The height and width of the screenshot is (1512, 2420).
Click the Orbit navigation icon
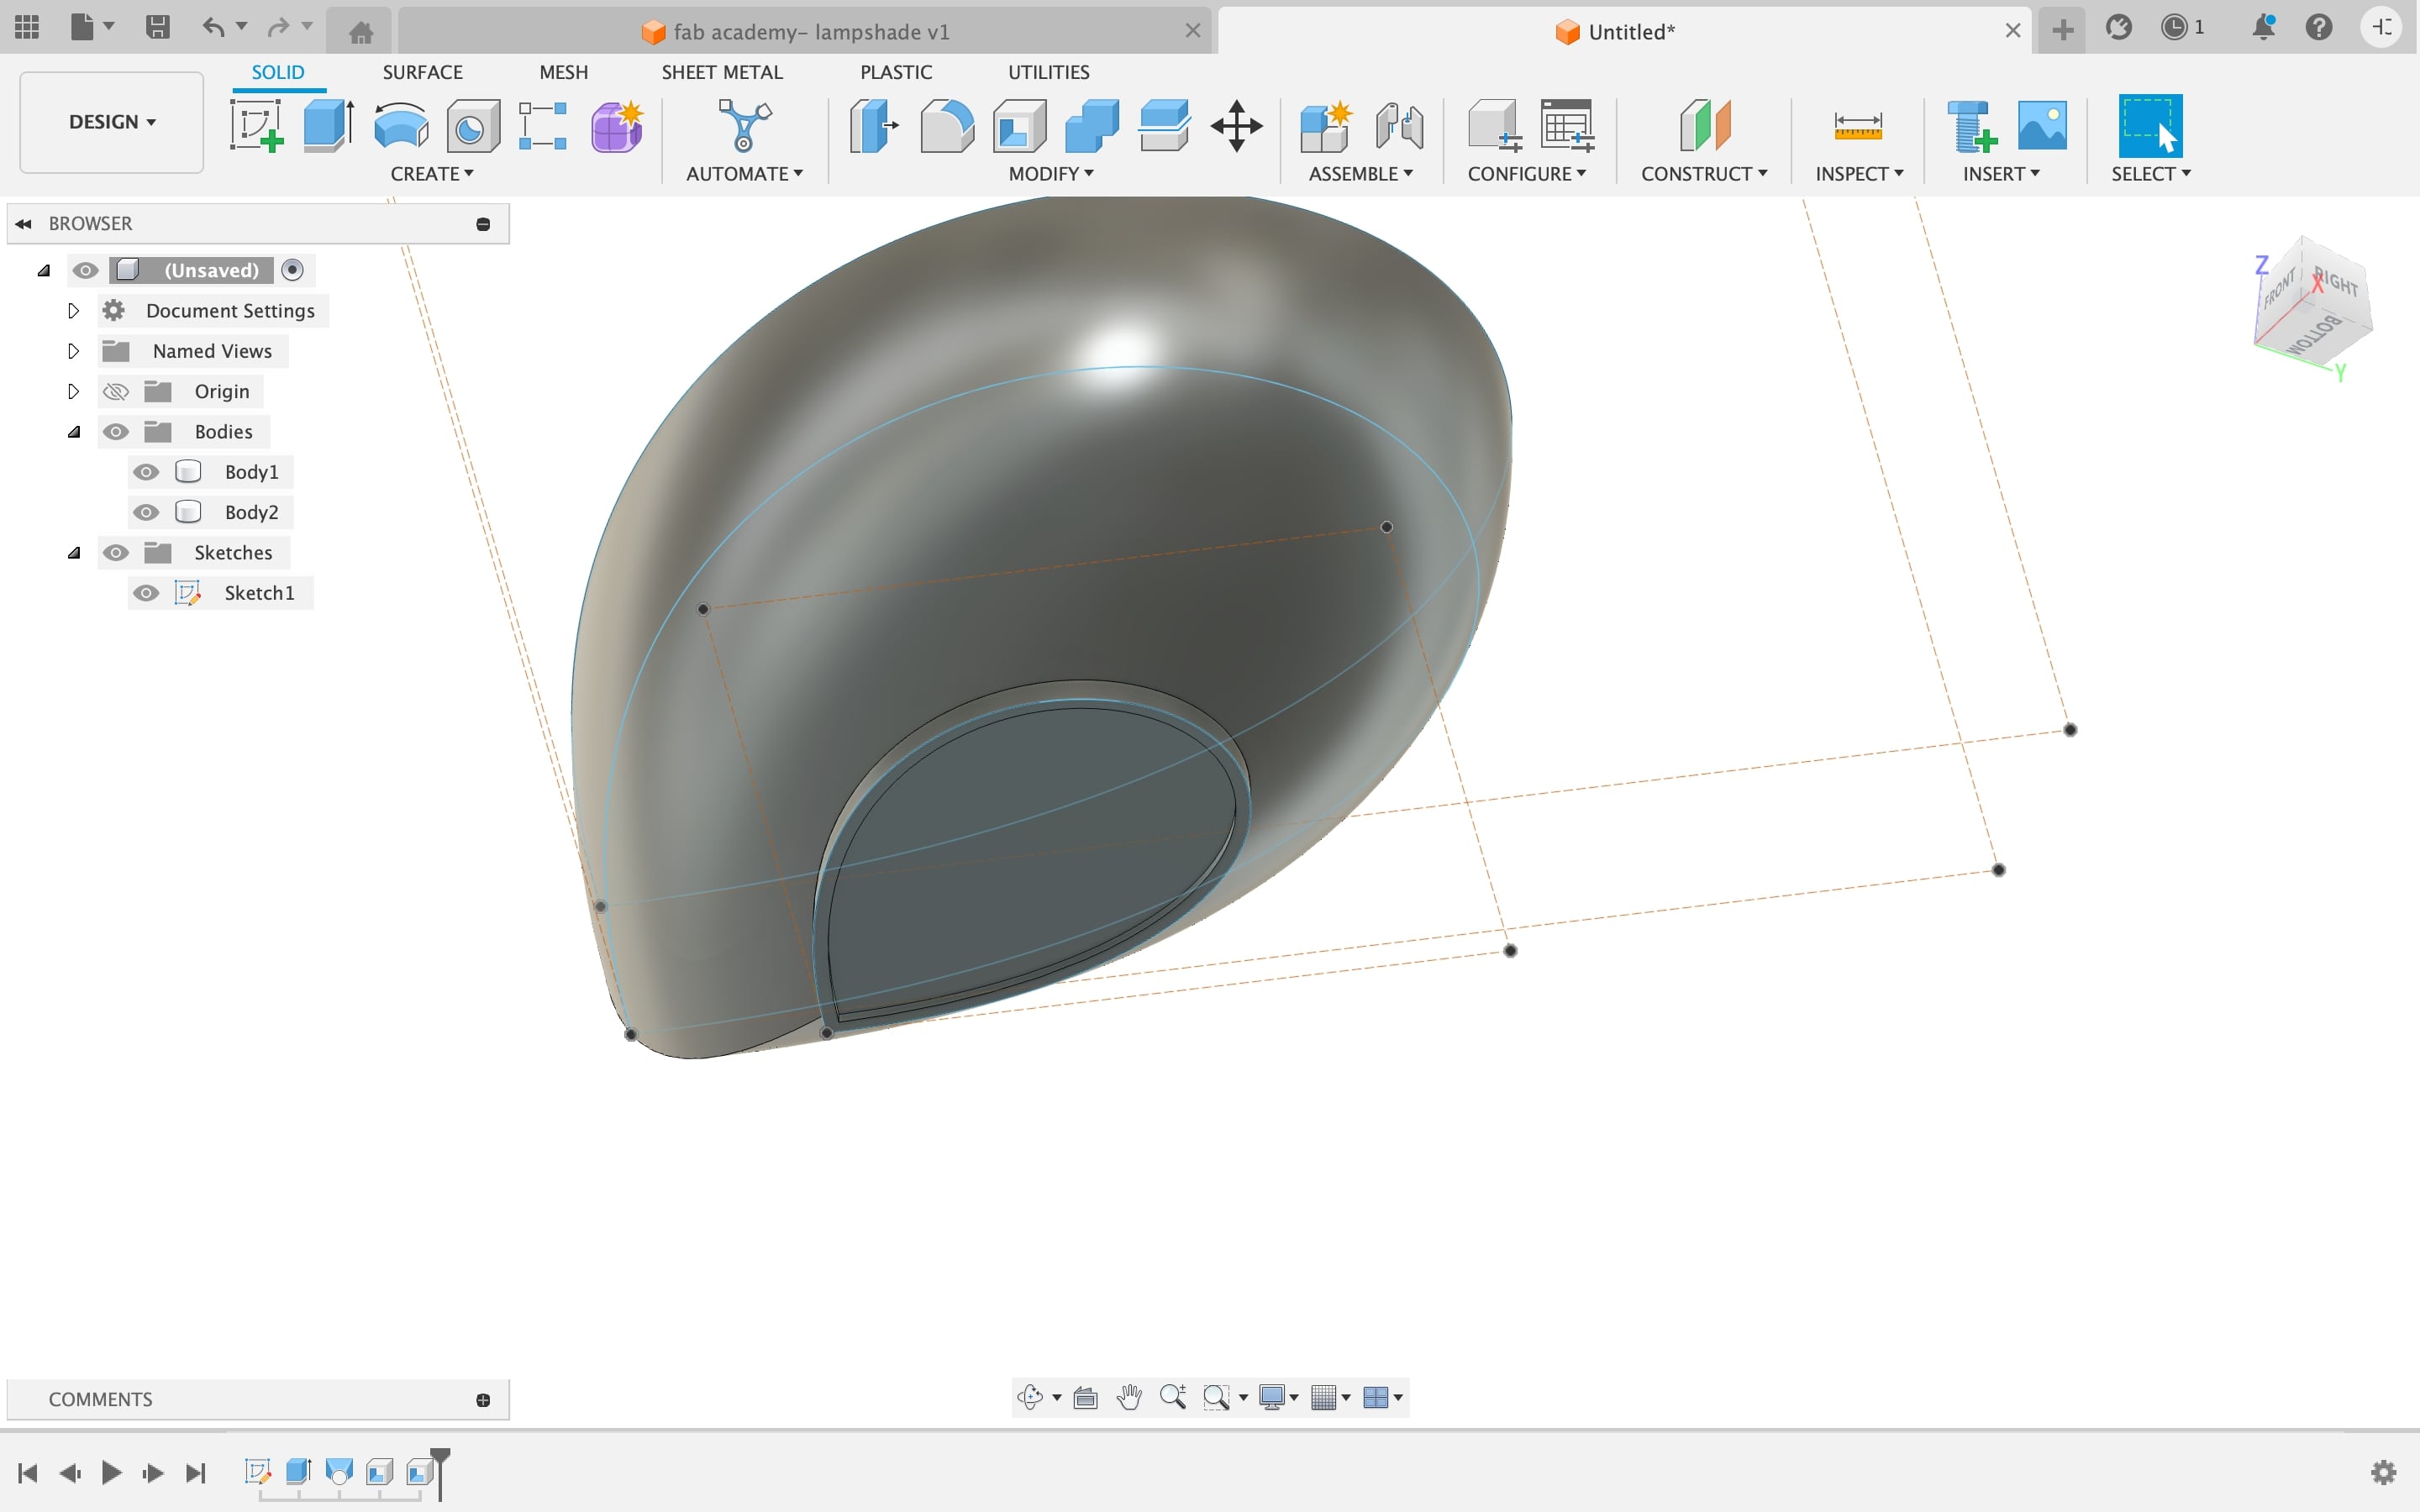1030,1397
